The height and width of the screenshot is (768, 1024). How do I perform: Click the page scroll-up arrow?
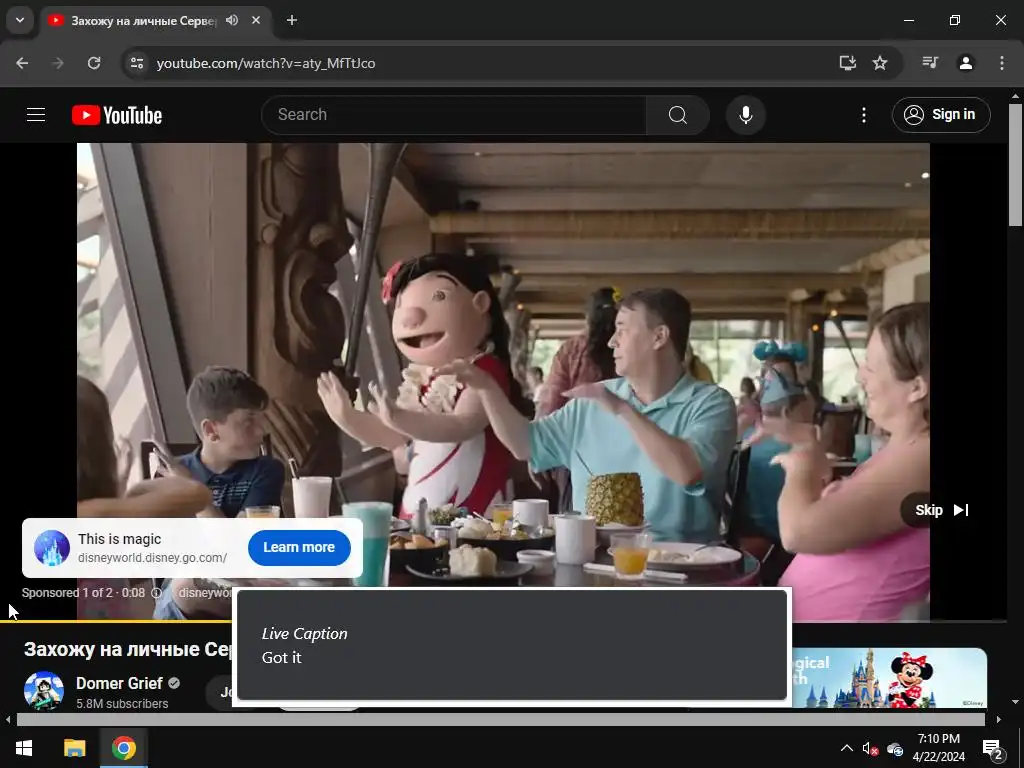1016,96
